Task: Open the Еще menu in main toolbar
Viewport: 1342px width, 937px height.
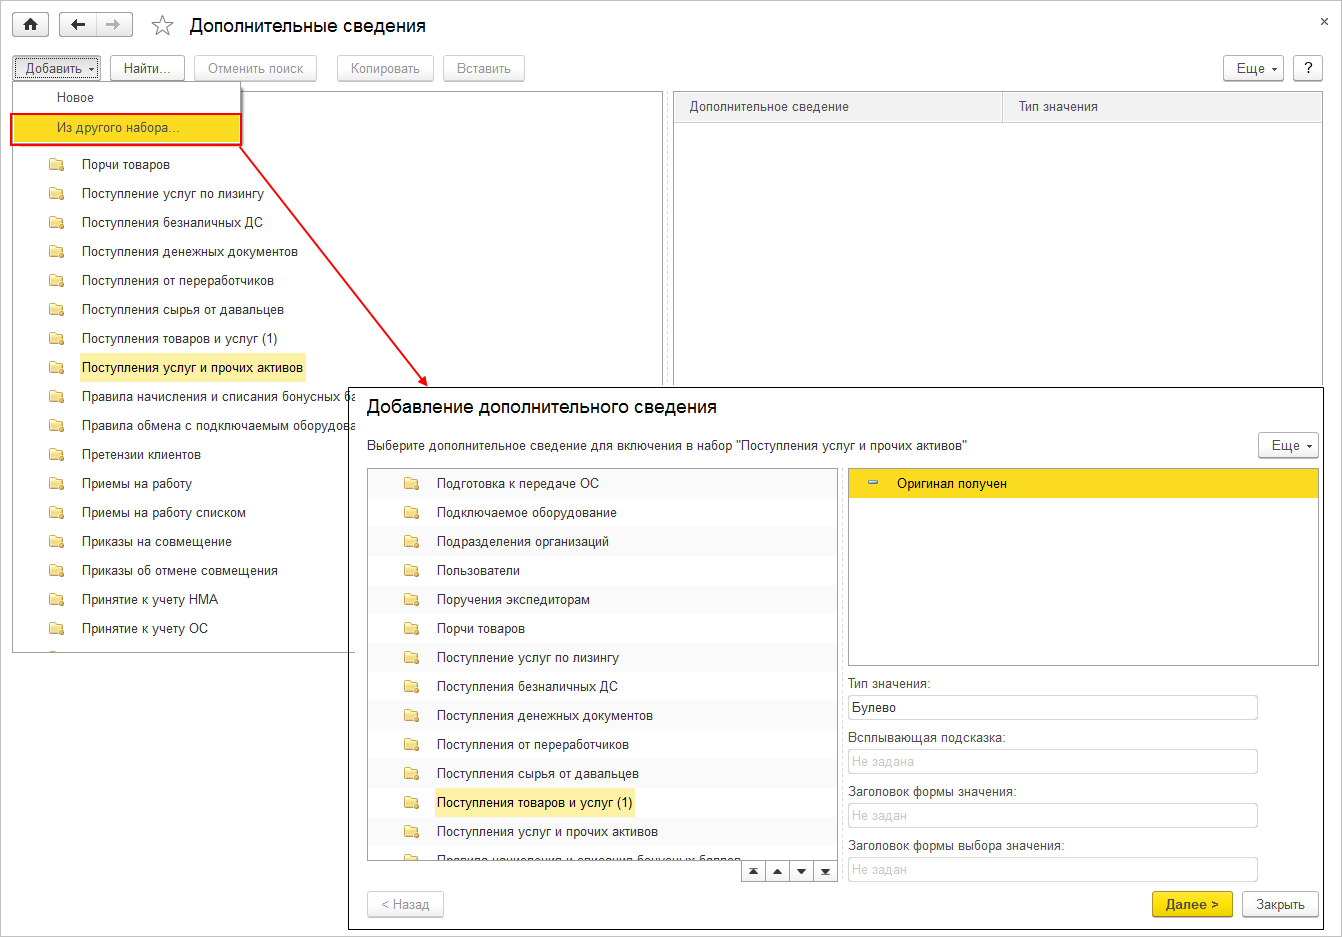Action: pyautogui.click(x=1253, y=68)
